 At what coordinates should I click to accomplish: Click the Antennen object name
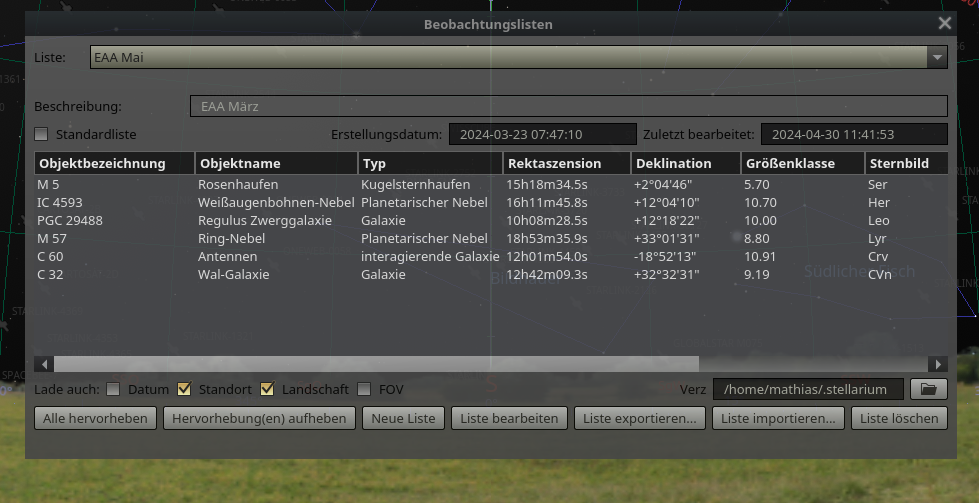coord(227,256)
